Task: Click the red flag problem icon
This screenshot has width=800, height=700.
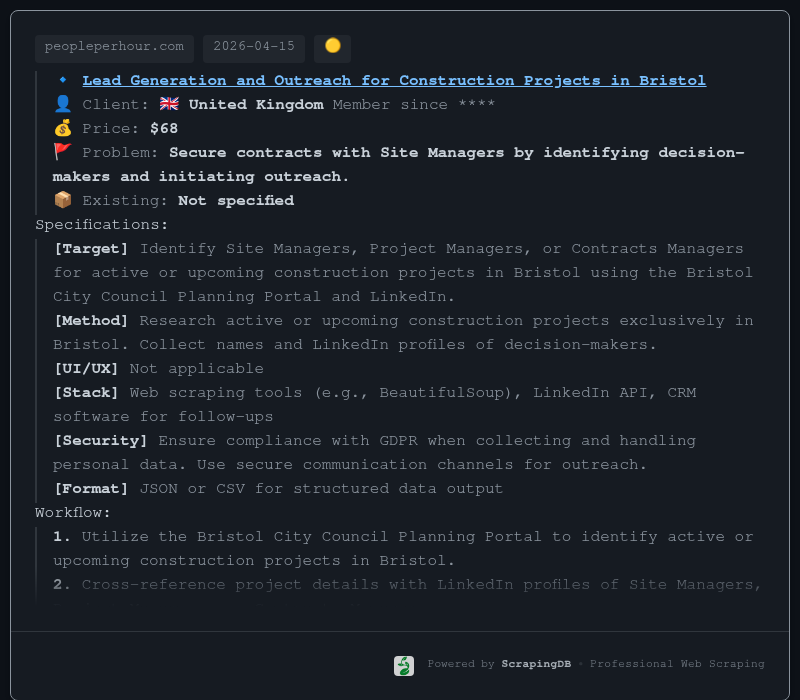Action: (x=63, y=152)
